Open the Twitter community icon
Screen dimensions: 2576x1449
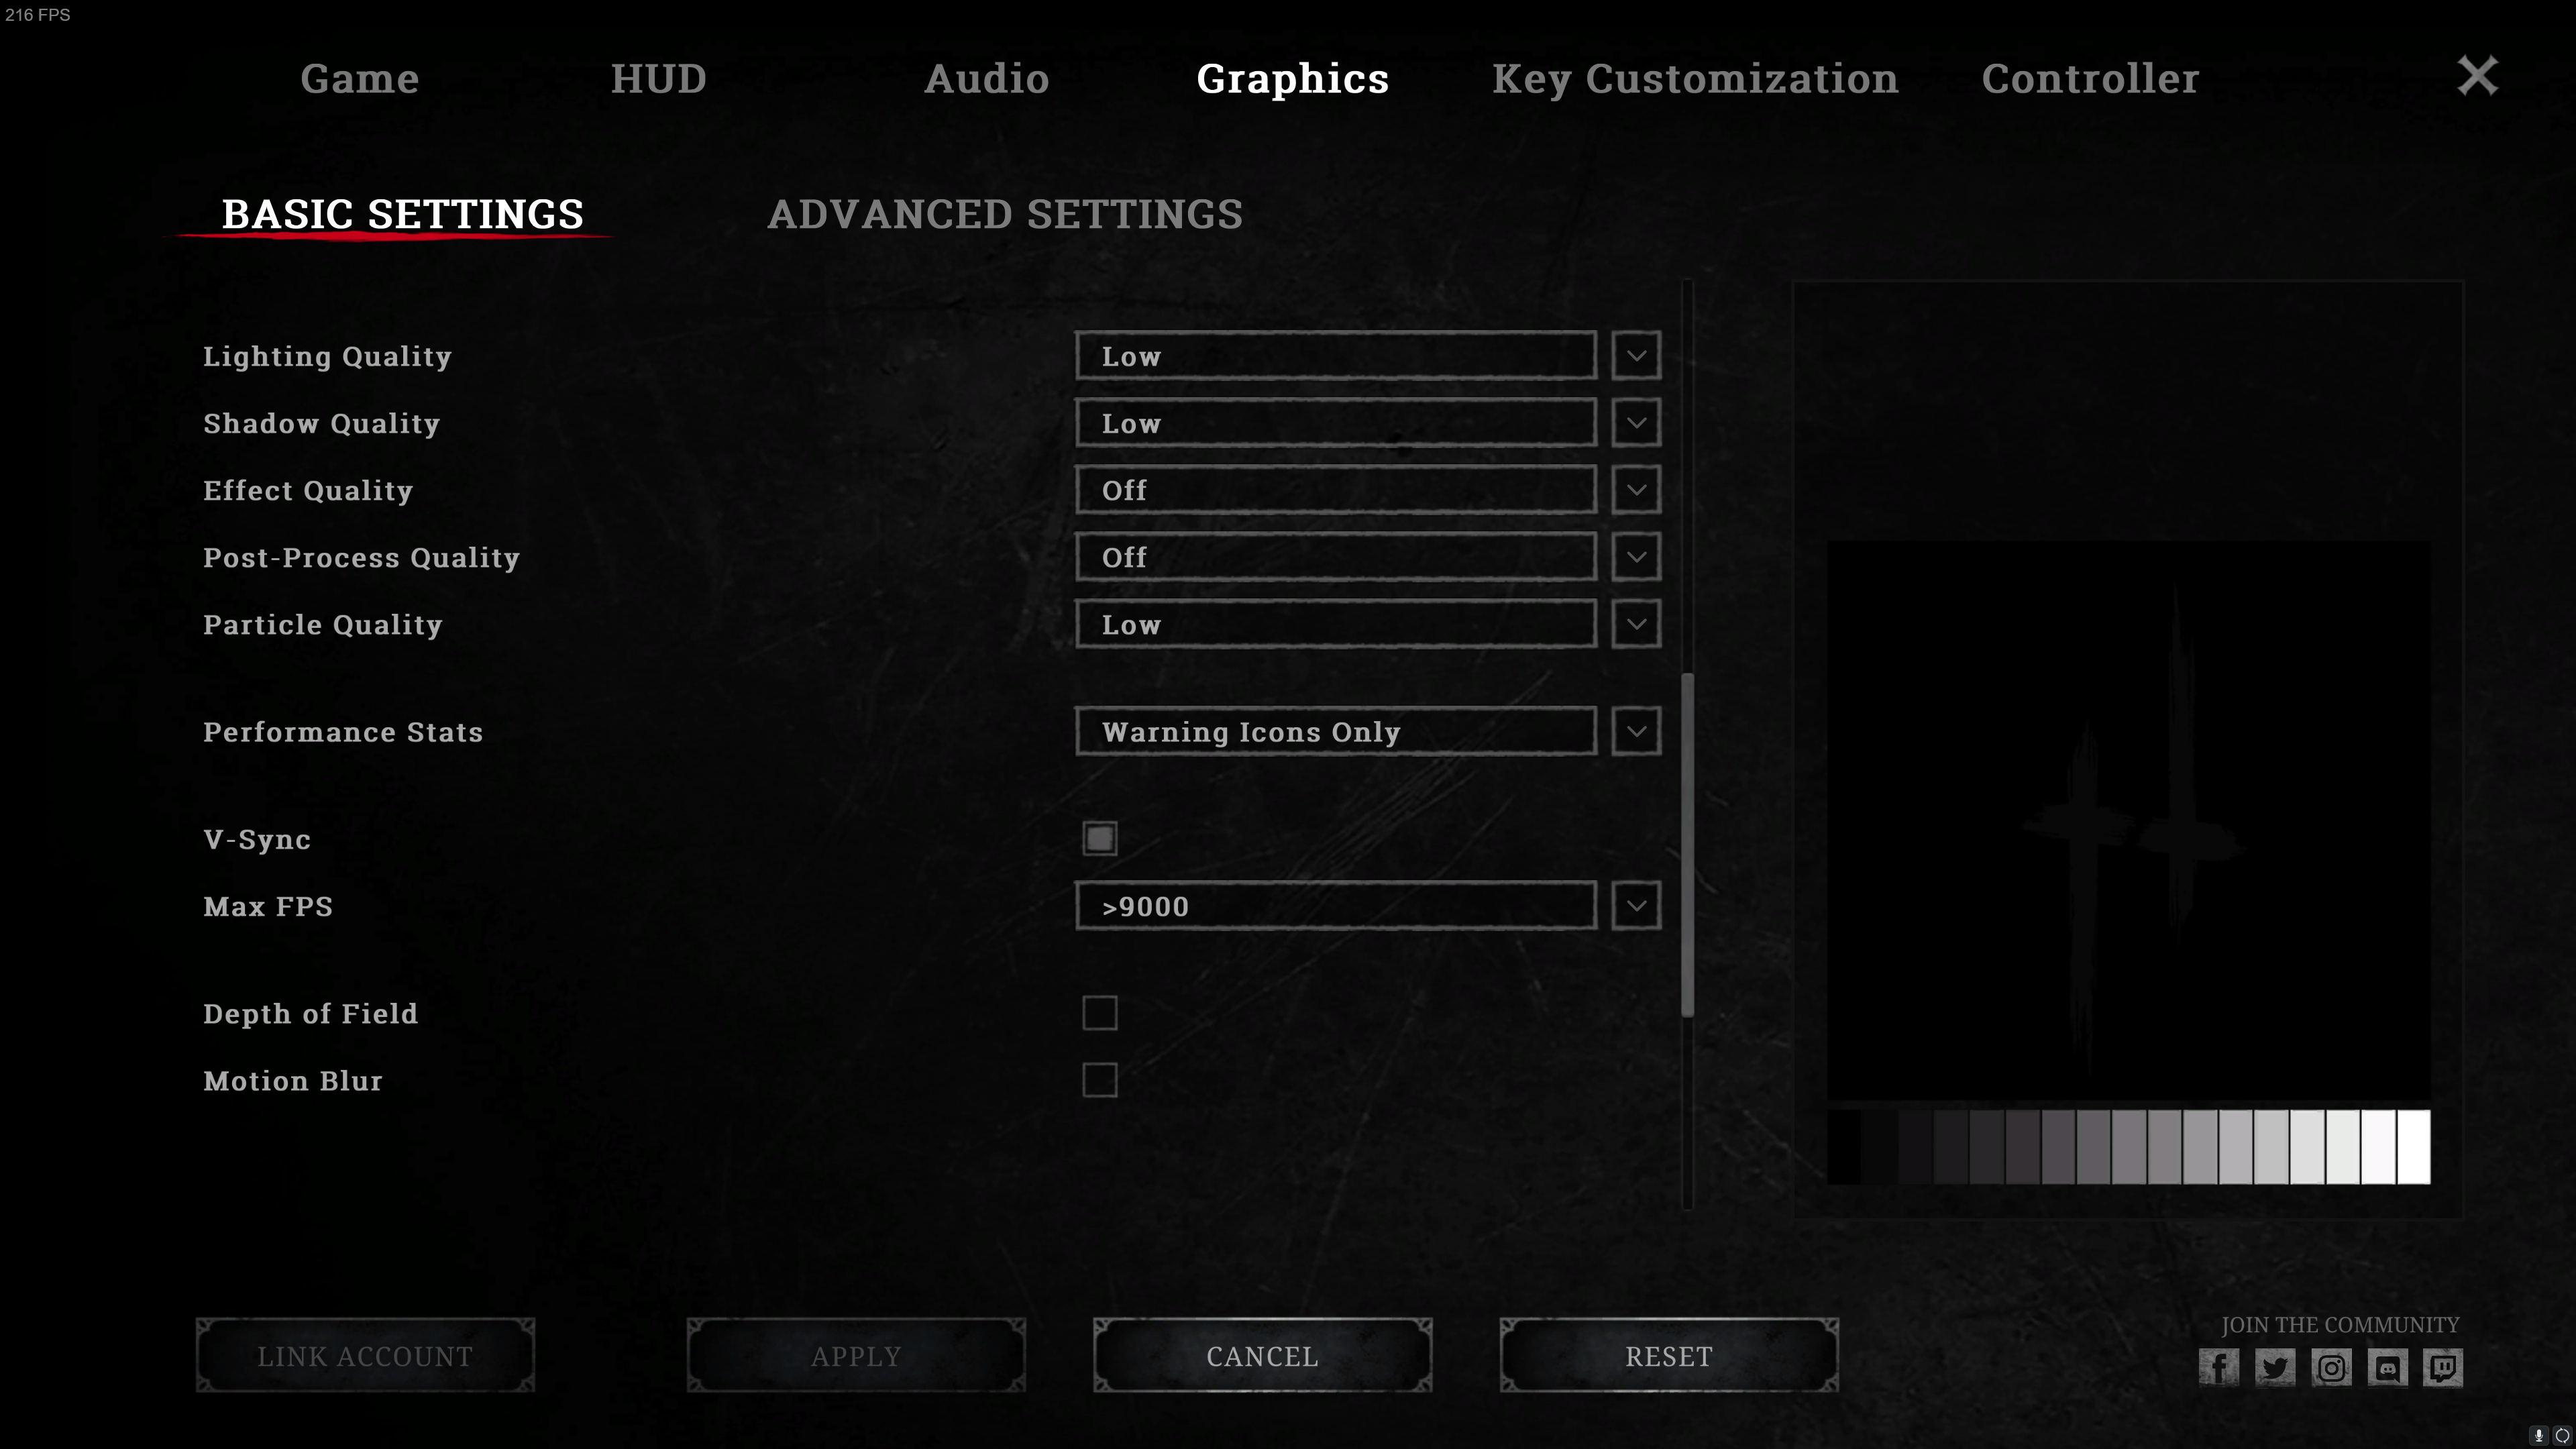[x=2275, y=1367]
